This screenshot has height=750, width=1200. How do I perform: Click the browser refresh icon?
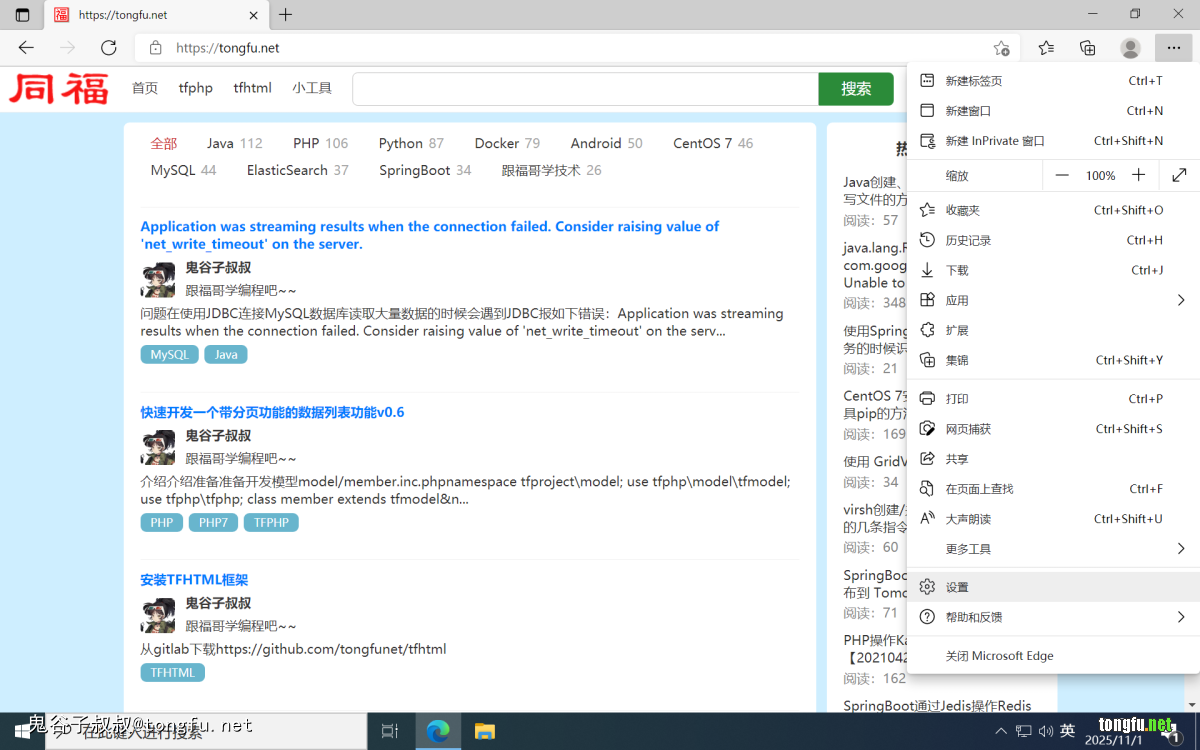tap(109, 48)
